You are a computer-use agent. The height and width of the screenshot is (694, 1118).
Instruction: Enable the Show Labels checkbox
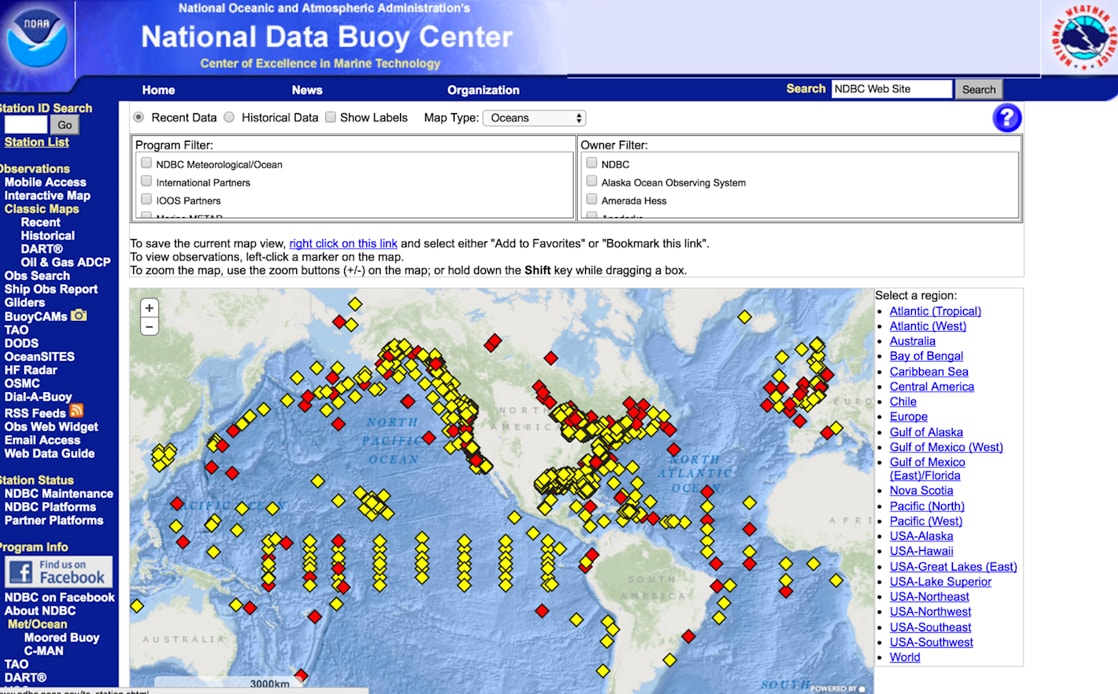click(x=330, y=117)
